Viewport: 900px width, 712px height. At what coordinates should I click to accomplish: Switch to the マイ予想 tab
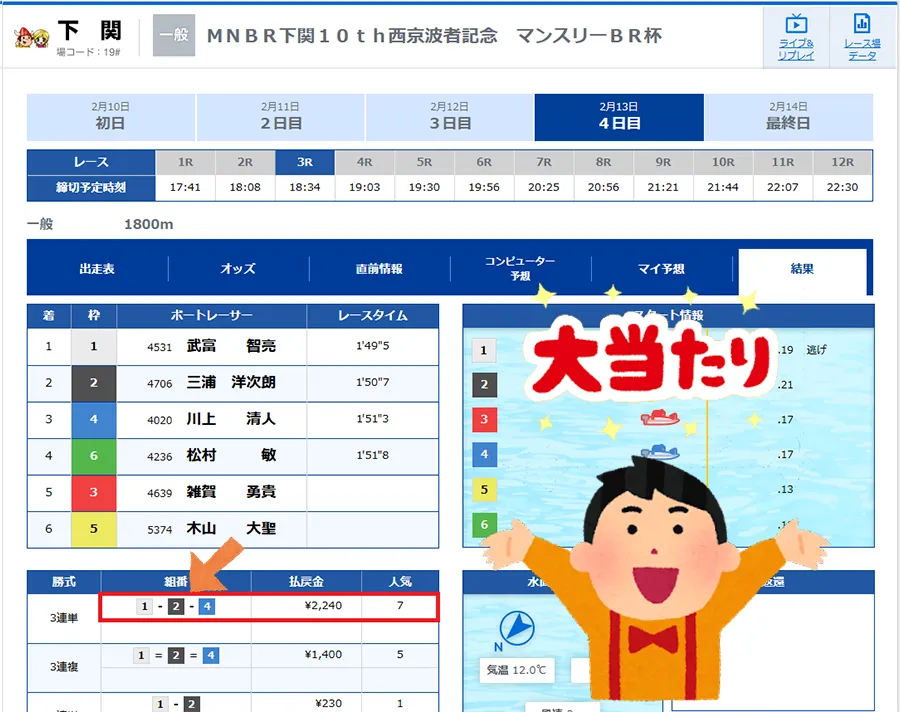tap(661, 269)
